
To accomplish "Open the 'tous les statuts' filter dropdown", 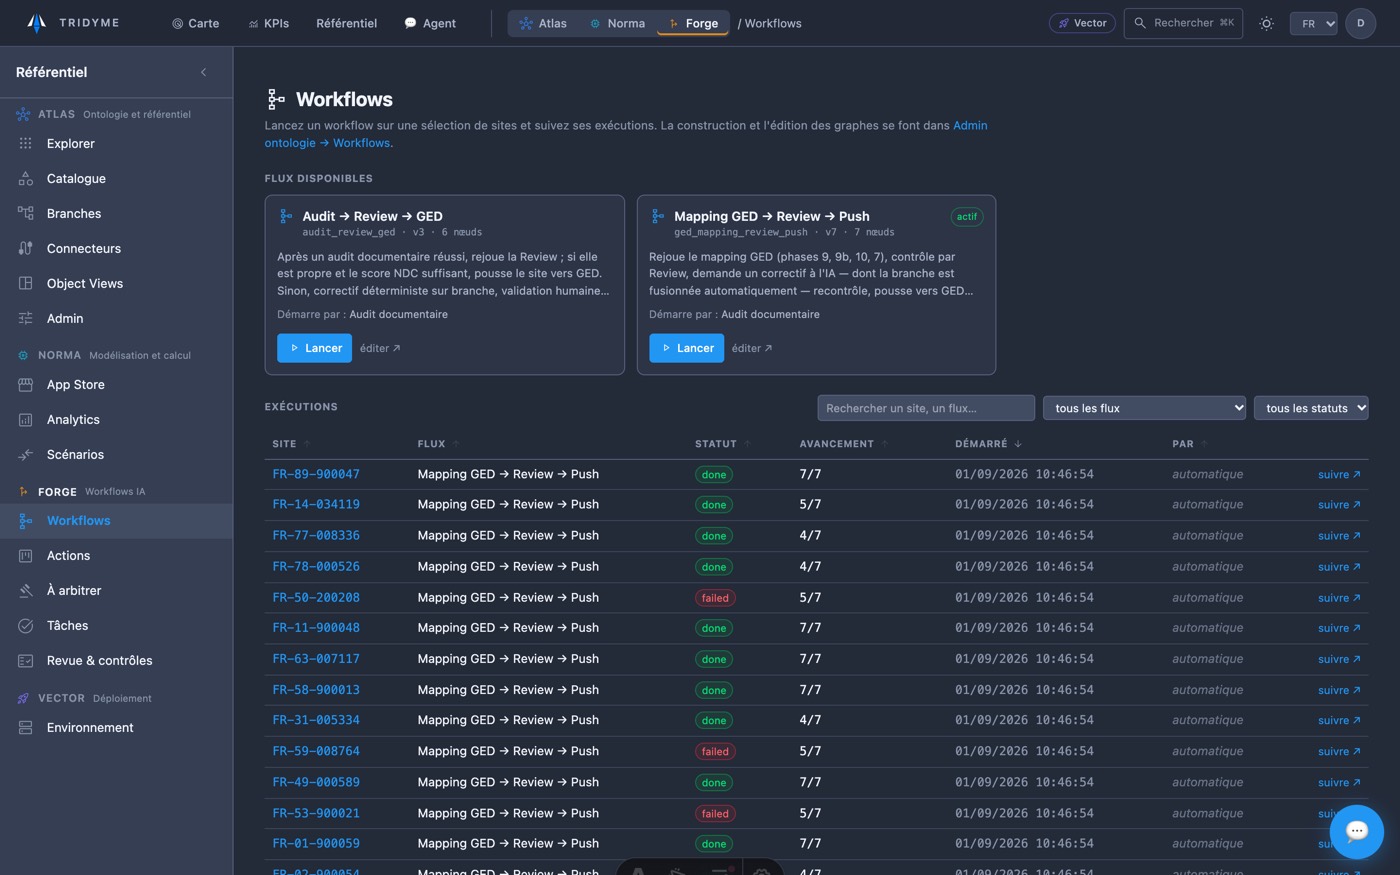I will 1311,408.
